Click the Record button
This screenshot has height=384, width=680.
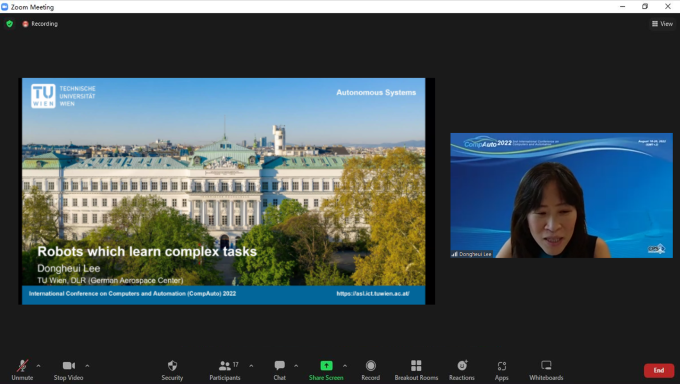pos(371,371)
